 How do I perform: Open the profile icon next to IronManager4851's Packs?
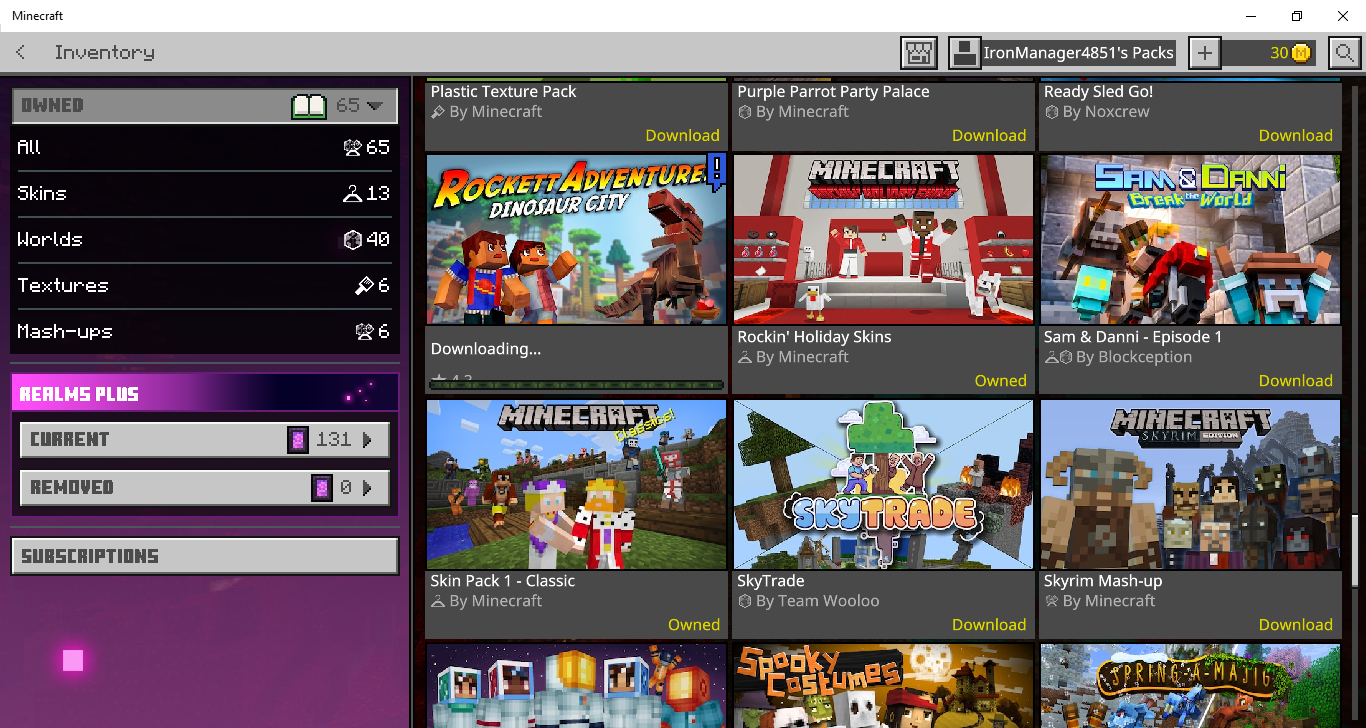click(964, 53)
